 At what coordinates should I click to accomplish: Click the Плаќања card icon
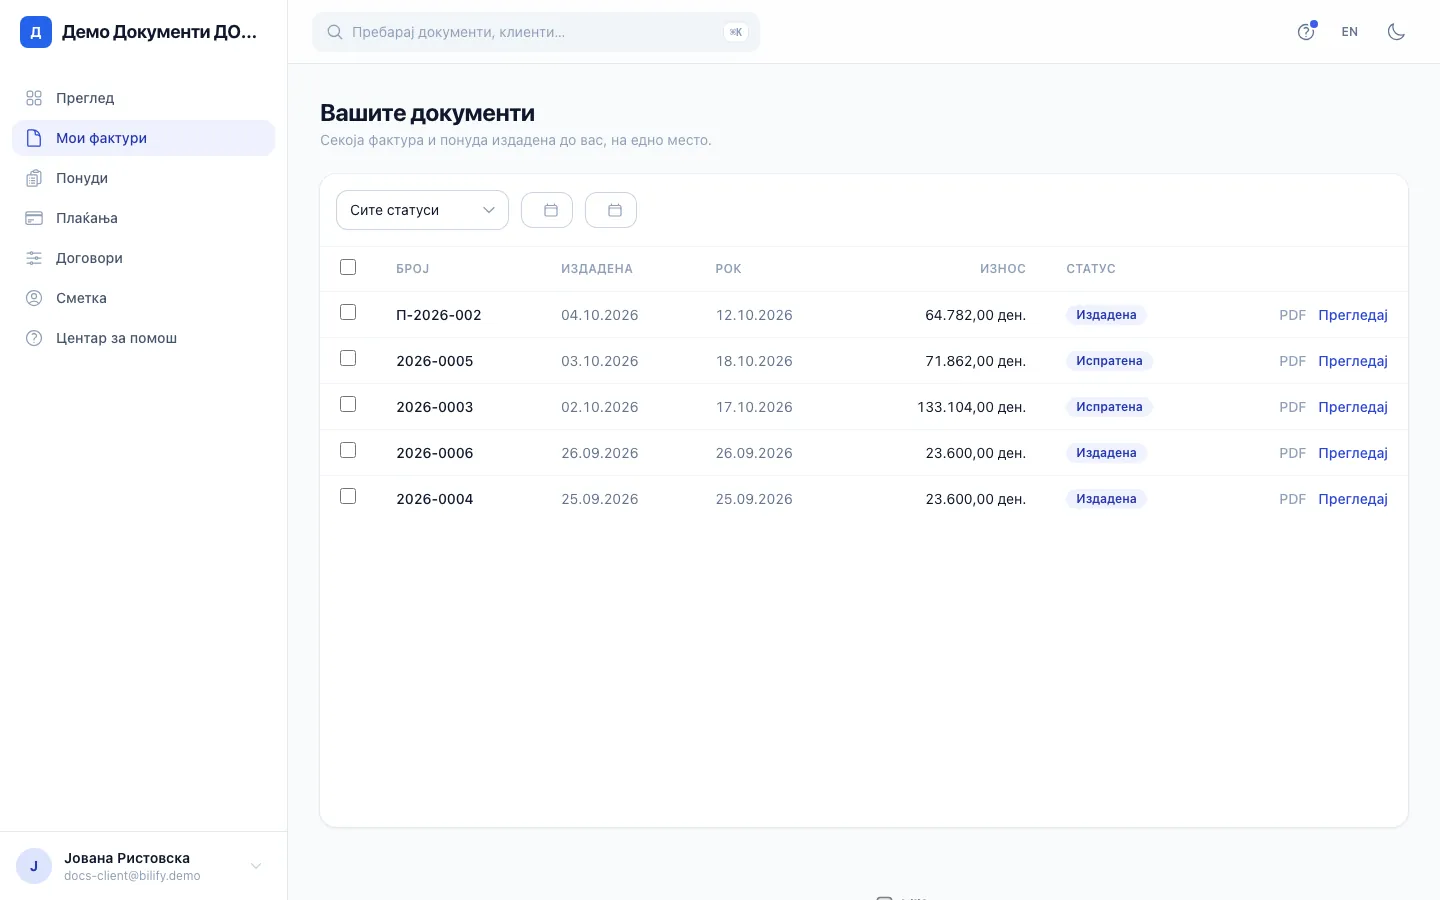[x=34, y=218]
